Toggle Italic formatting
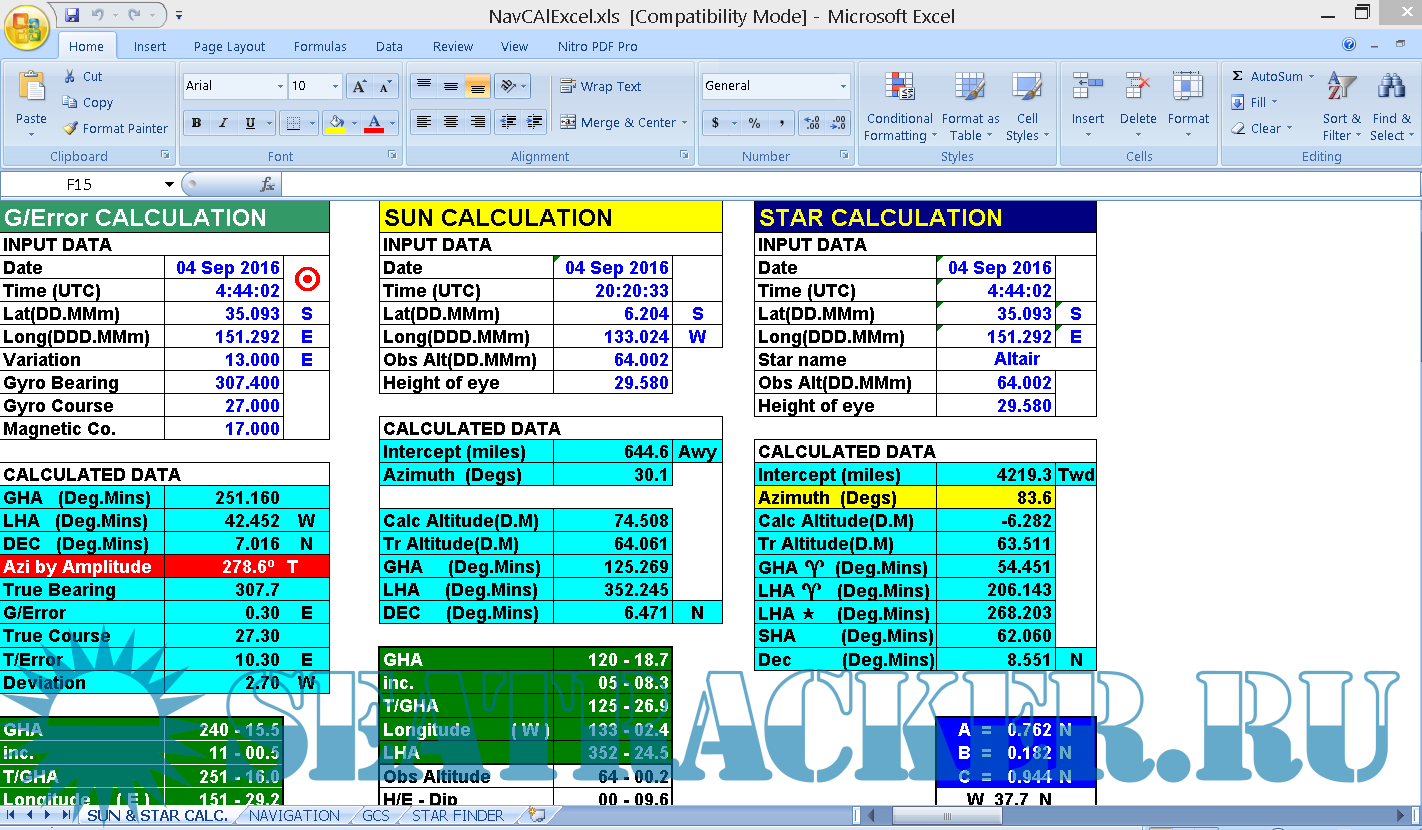1422x830 pixels. [x=223, y=123]
